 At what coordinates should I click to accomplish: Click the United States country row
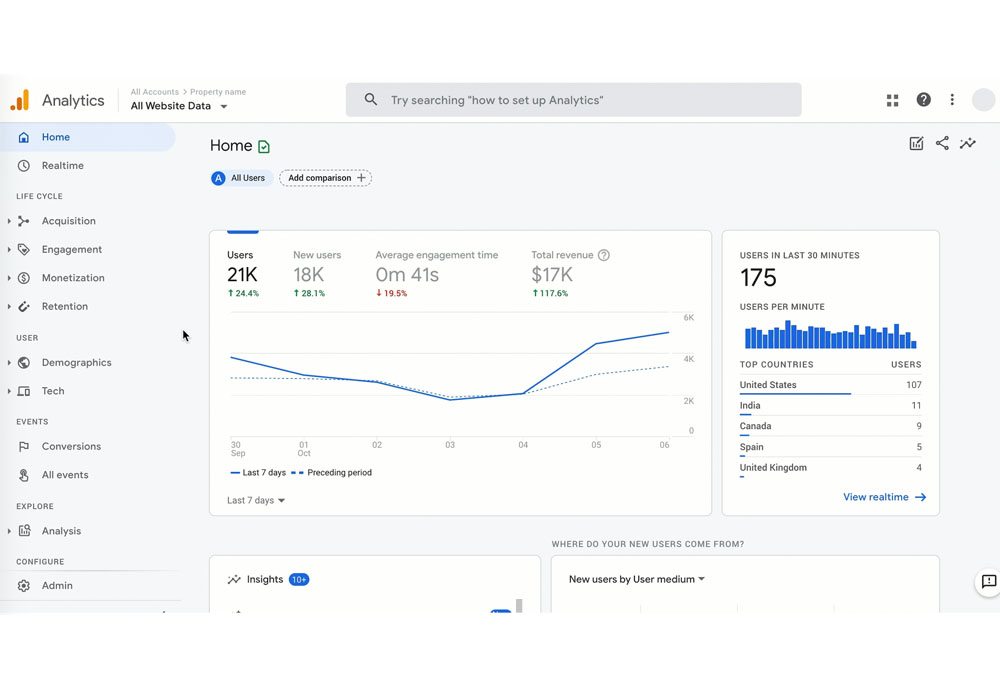pos(830,385)
